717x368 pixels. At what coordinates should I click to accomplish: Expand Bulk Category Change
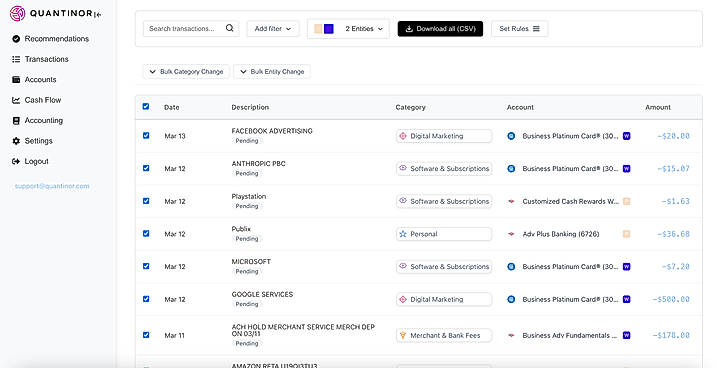pyautogui.click(x=186, y=71)
